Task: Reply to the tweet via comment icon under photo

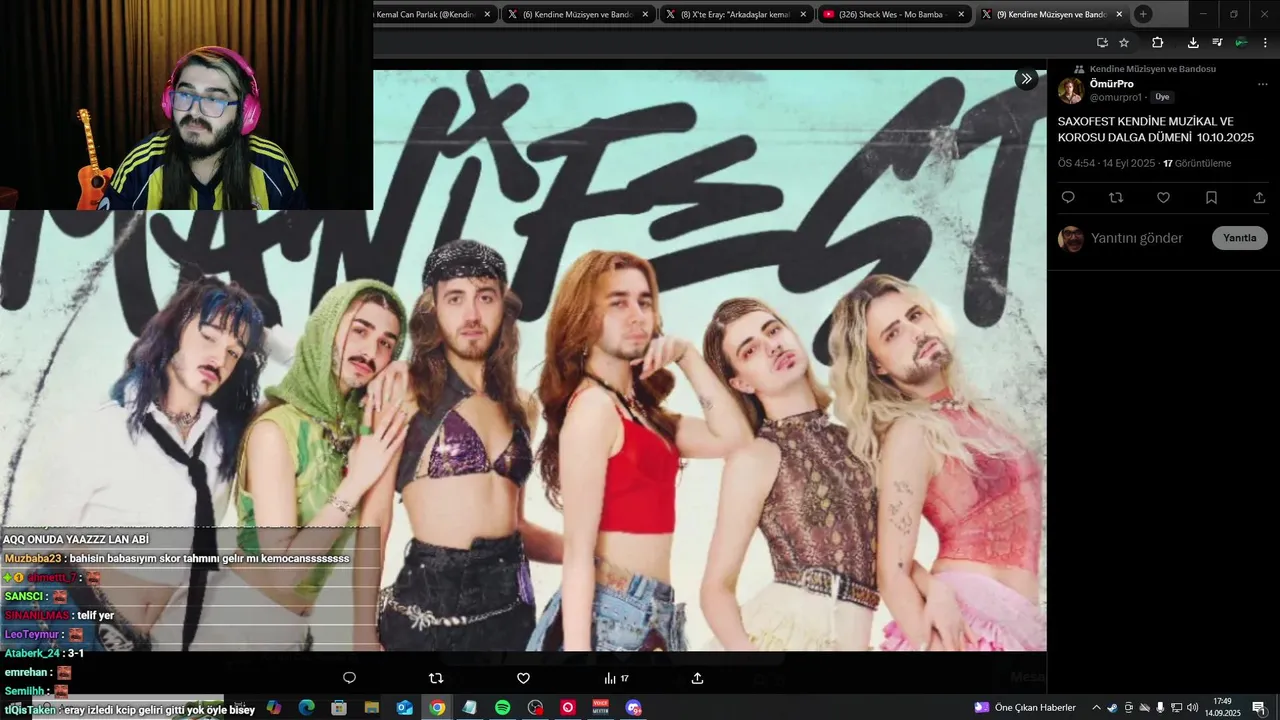Action: pos(349,678)
